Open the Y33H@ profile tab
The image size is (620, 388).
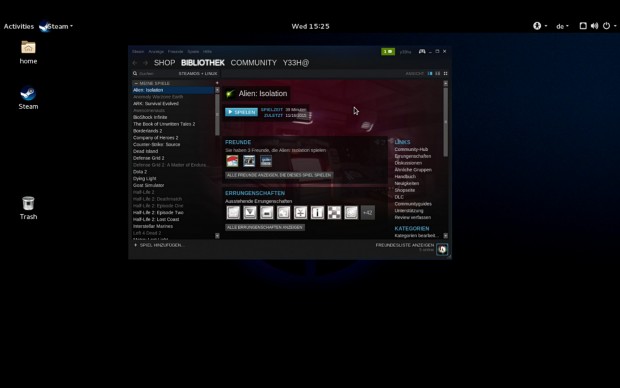[x=296, y=63]
